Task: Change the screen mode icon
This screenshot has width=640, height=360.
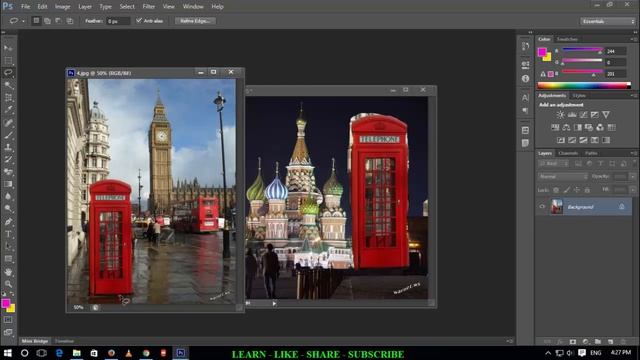Action: point(8,332)
